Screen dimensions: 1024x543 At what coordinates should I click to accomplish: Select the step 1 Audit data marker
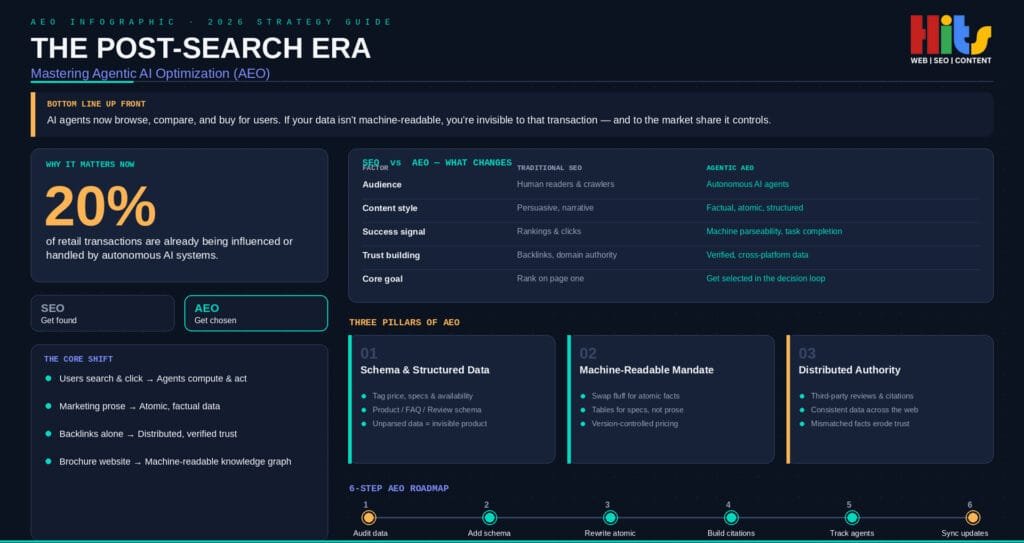click(368, 518)
